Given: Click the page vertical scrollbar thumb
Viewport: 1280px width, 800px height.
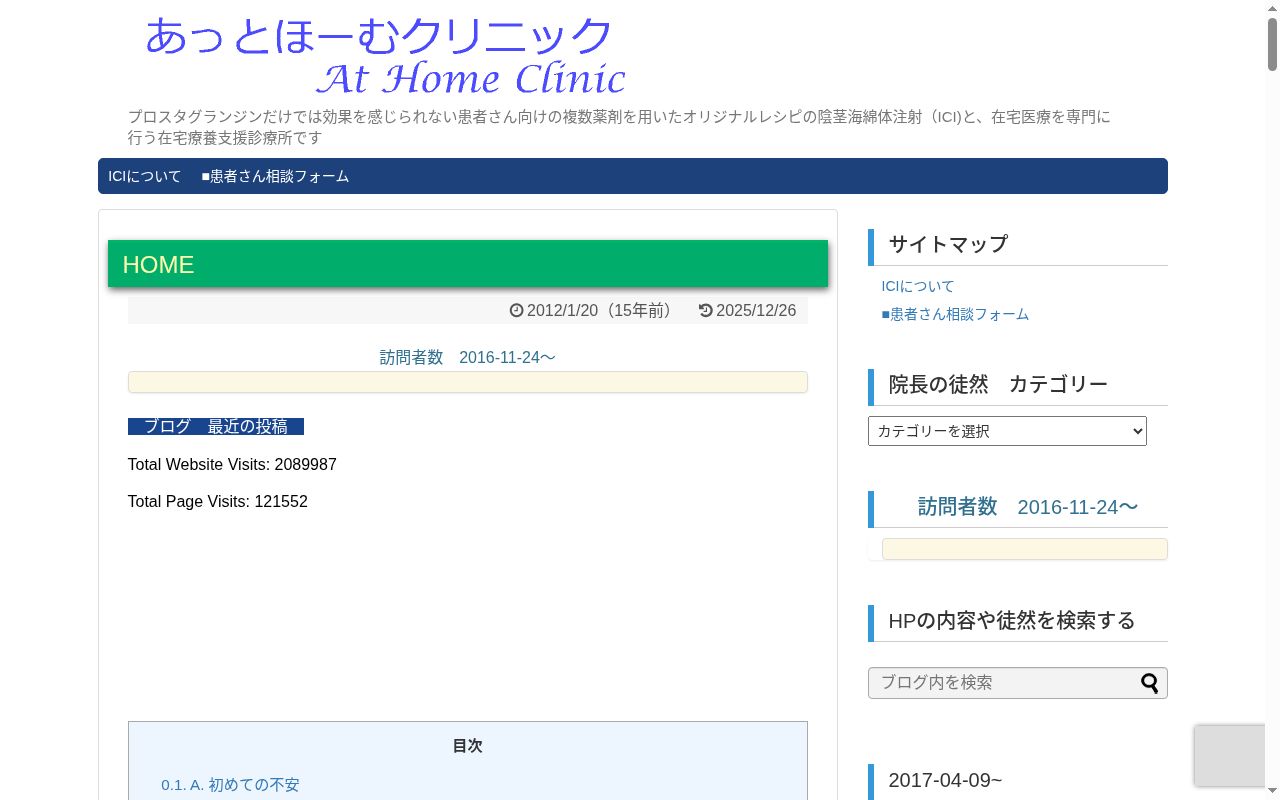Looking at the screenshot, I should click(1273, 43).
